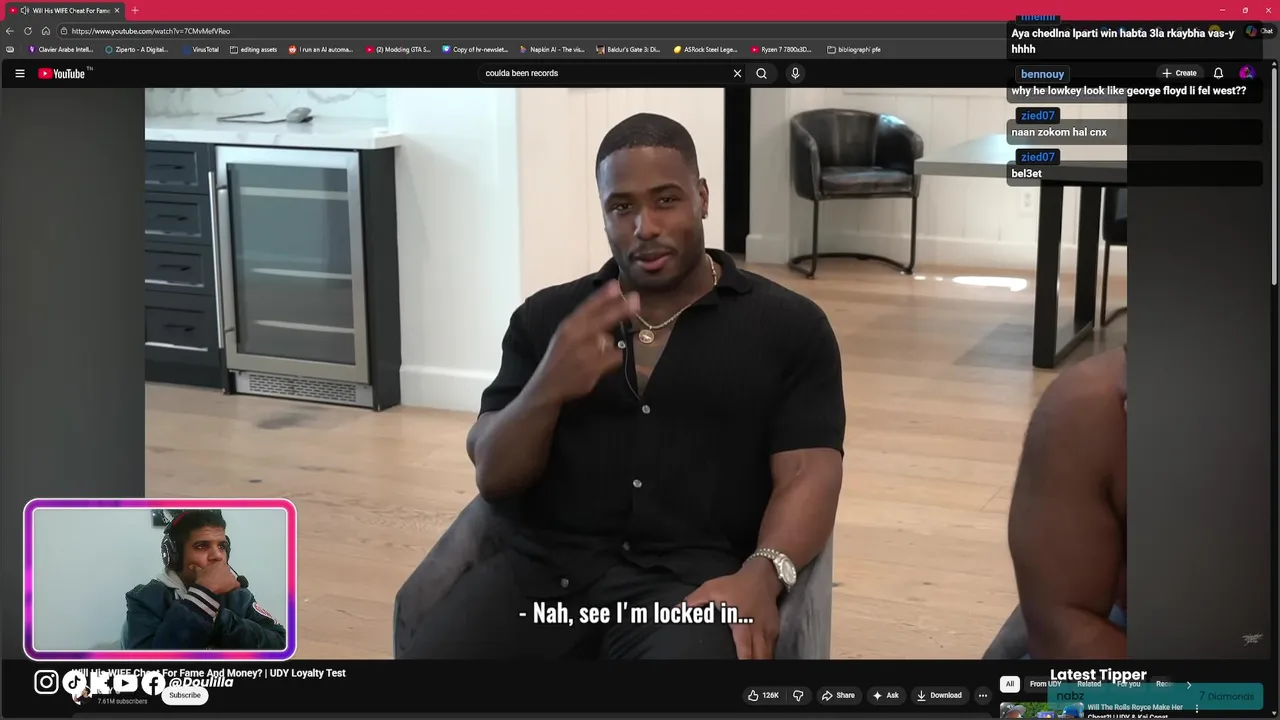Show more filter chips with right chevron
1280x720 pixels.
pos(1188,684)
